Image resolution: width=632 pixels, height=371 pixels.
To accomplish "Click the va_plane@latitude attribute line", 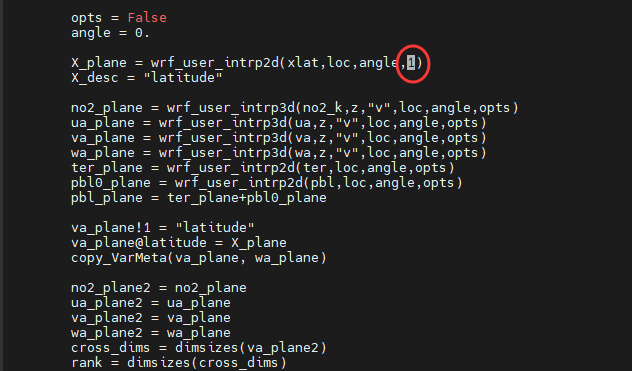I will pyautogui.click(x=179, y=242).
